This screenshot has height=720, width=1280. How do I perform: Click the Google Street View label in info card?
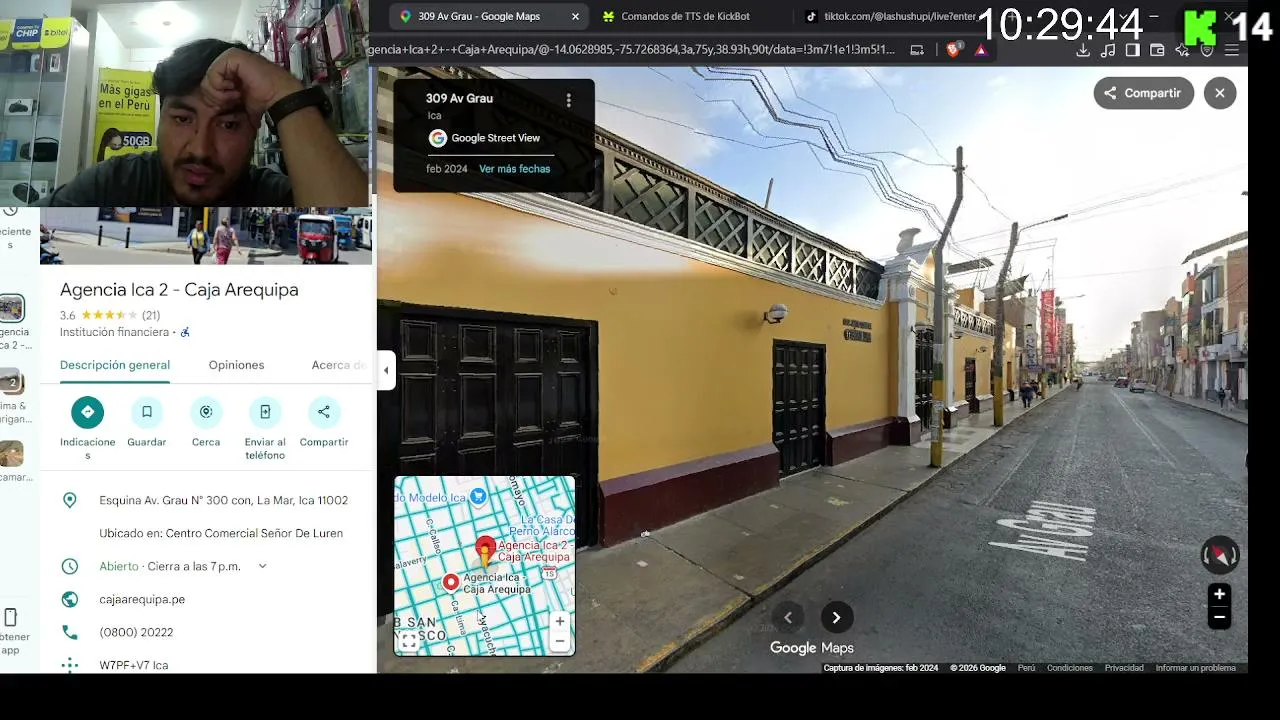point(495,138)
